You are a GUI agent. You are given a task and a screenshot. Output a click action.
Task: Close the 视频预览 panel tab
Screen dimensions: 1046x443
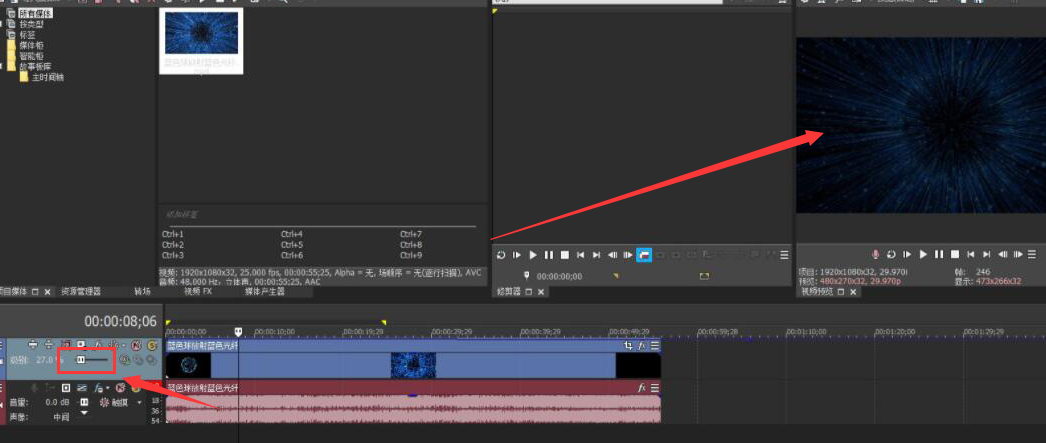click(853, 292)
